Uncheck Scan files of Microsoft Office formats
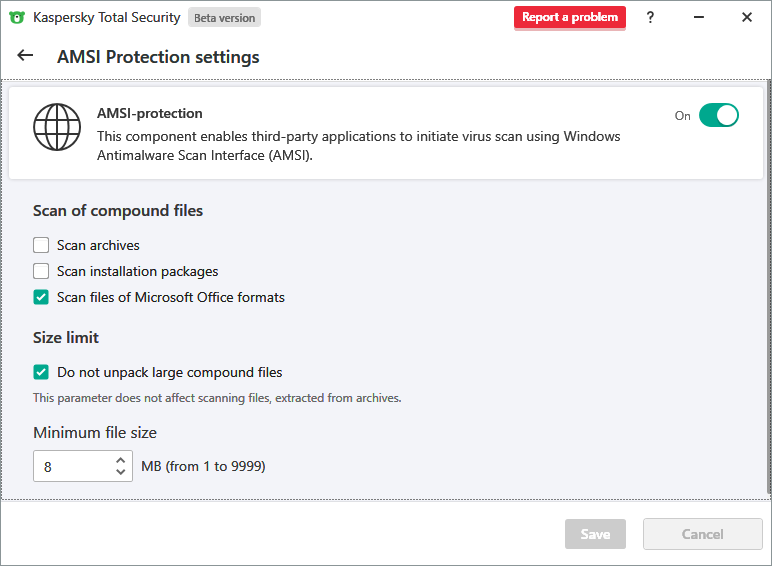Image resolution: width=772 pixels, height=566 pixels. pyautogui.click(x=41, y=297)
